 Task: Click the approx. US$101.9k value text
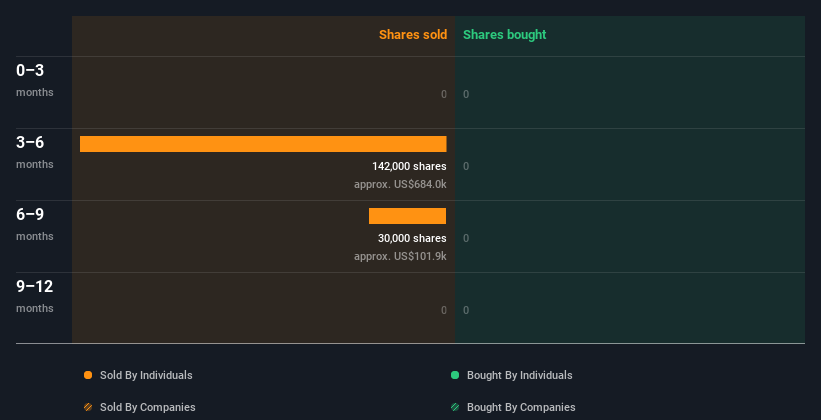[x=400, y=256]
